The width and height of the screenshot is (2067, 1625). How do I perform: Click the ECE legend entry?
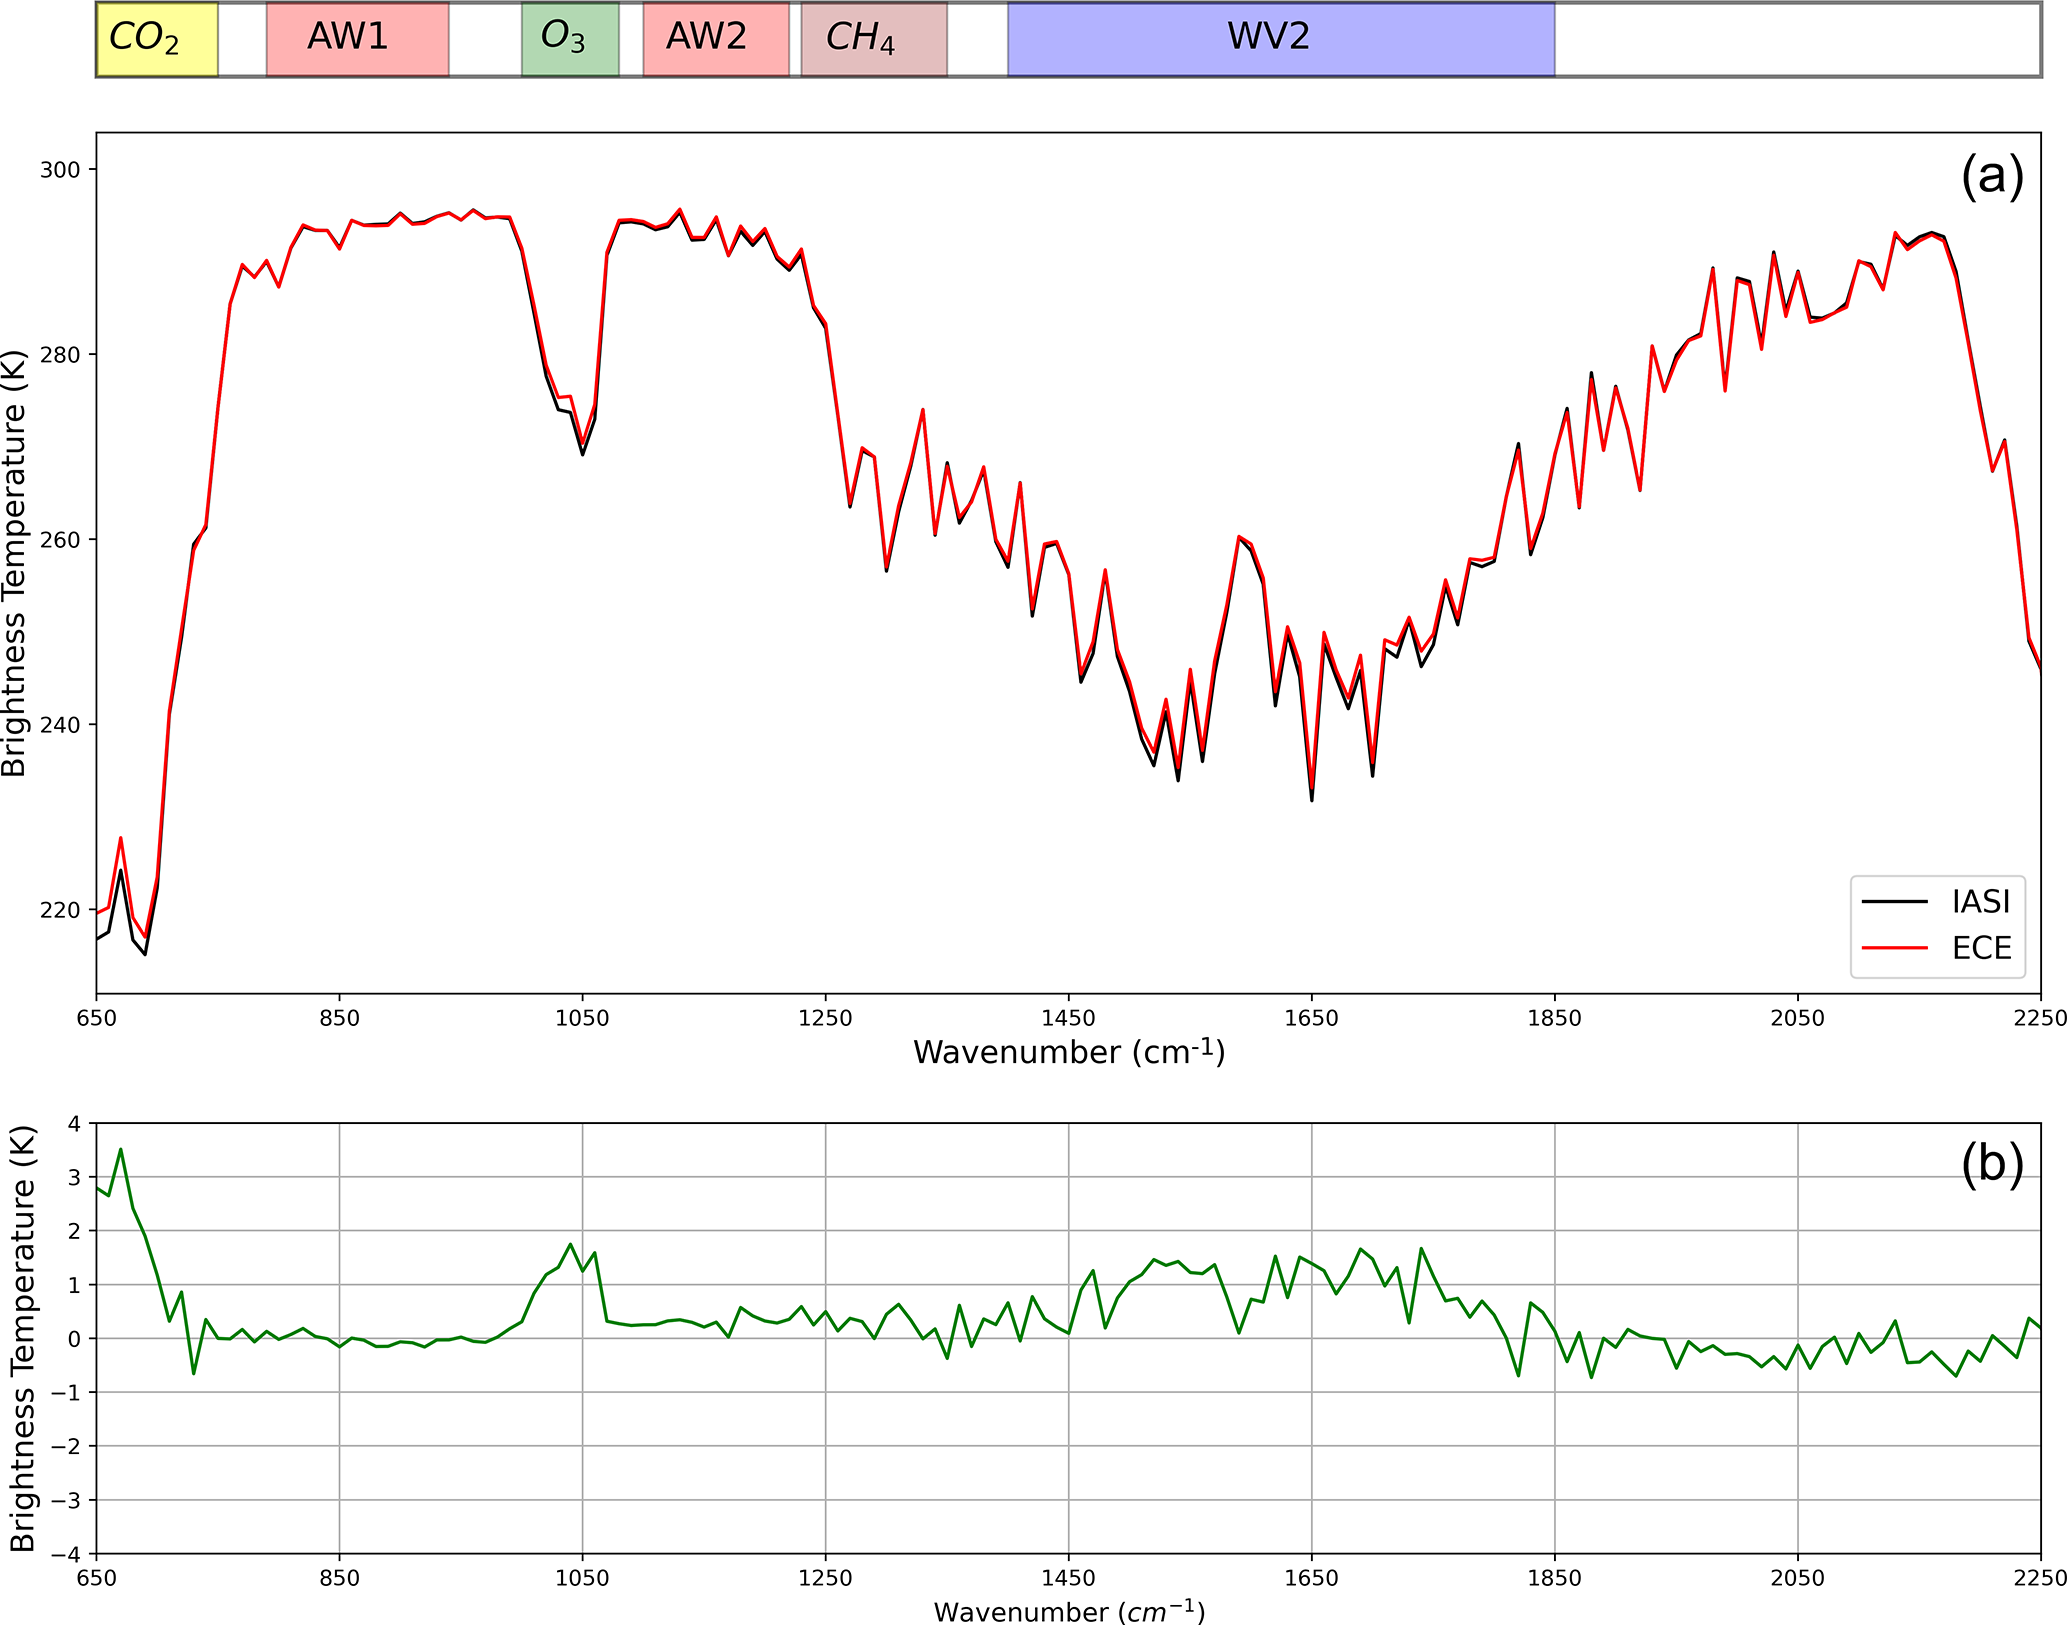[1981, 947]
